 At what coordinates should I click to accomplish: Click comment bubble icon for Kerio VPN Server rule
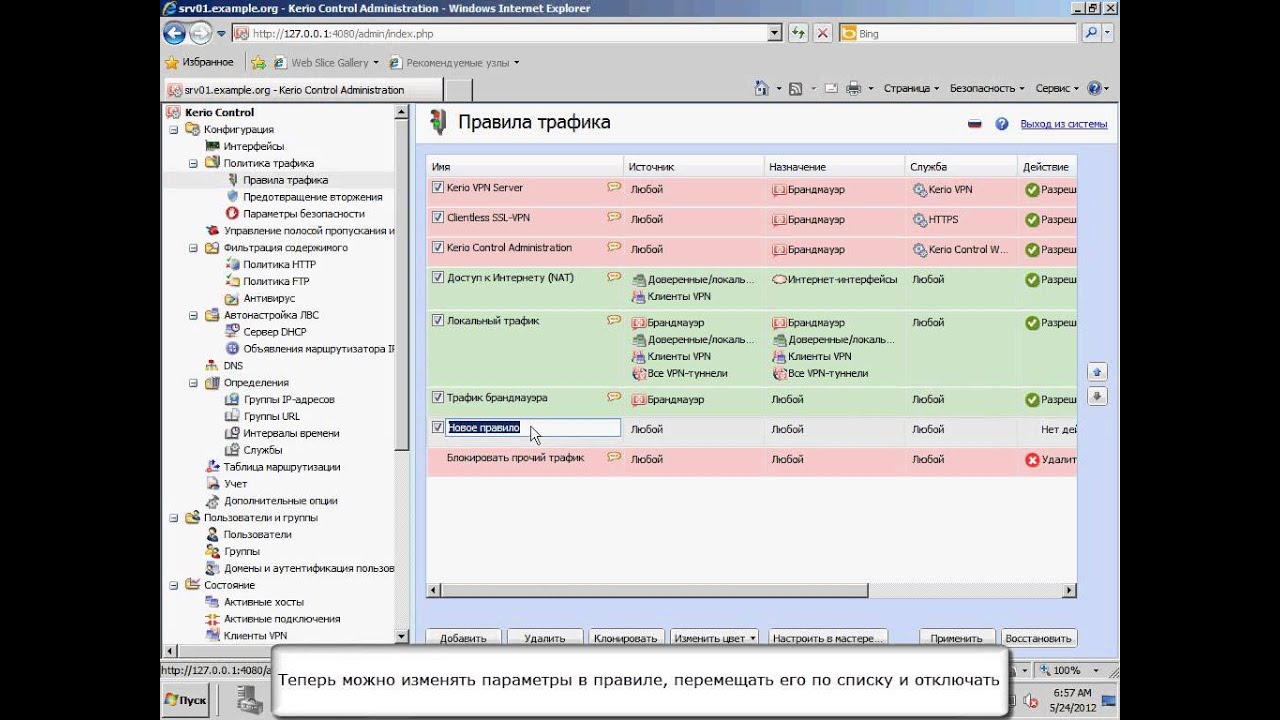(x=614, y=187)
